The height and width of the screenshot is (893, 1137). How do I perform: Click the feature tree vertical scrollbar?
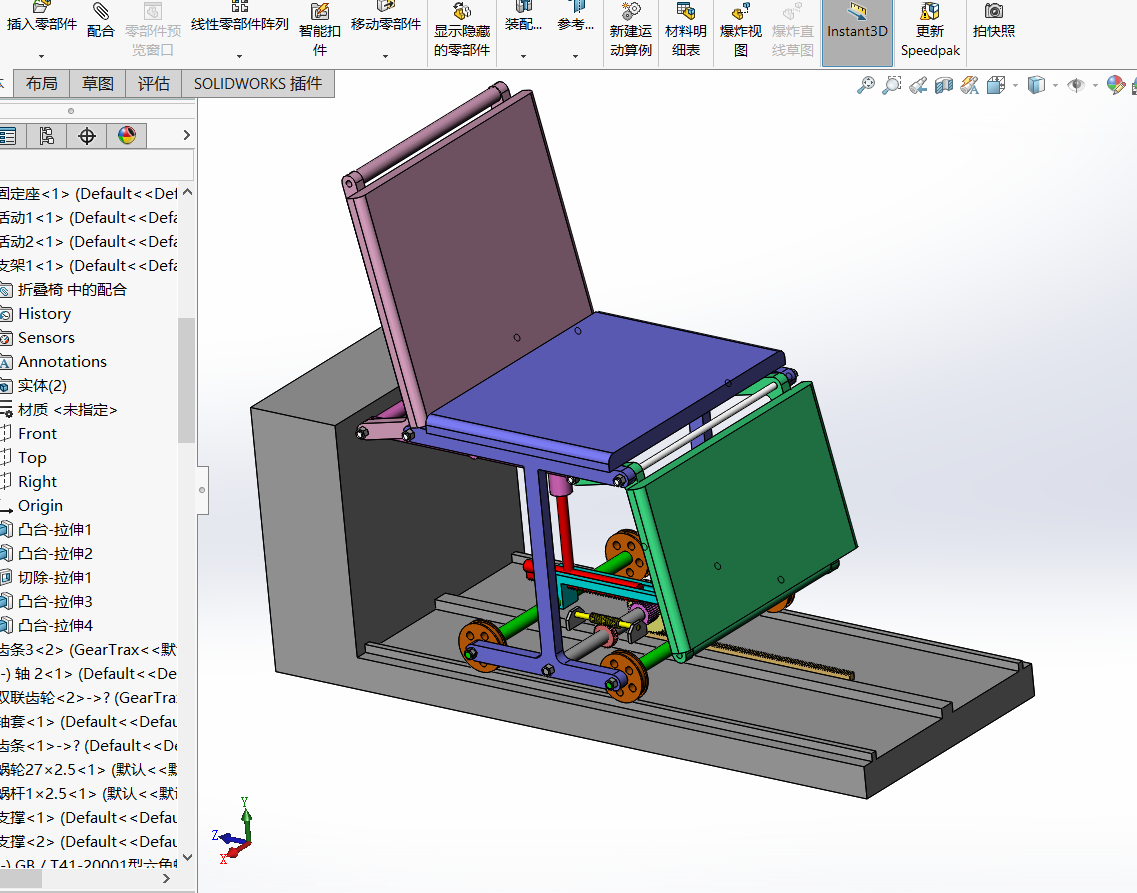[186, 380]
